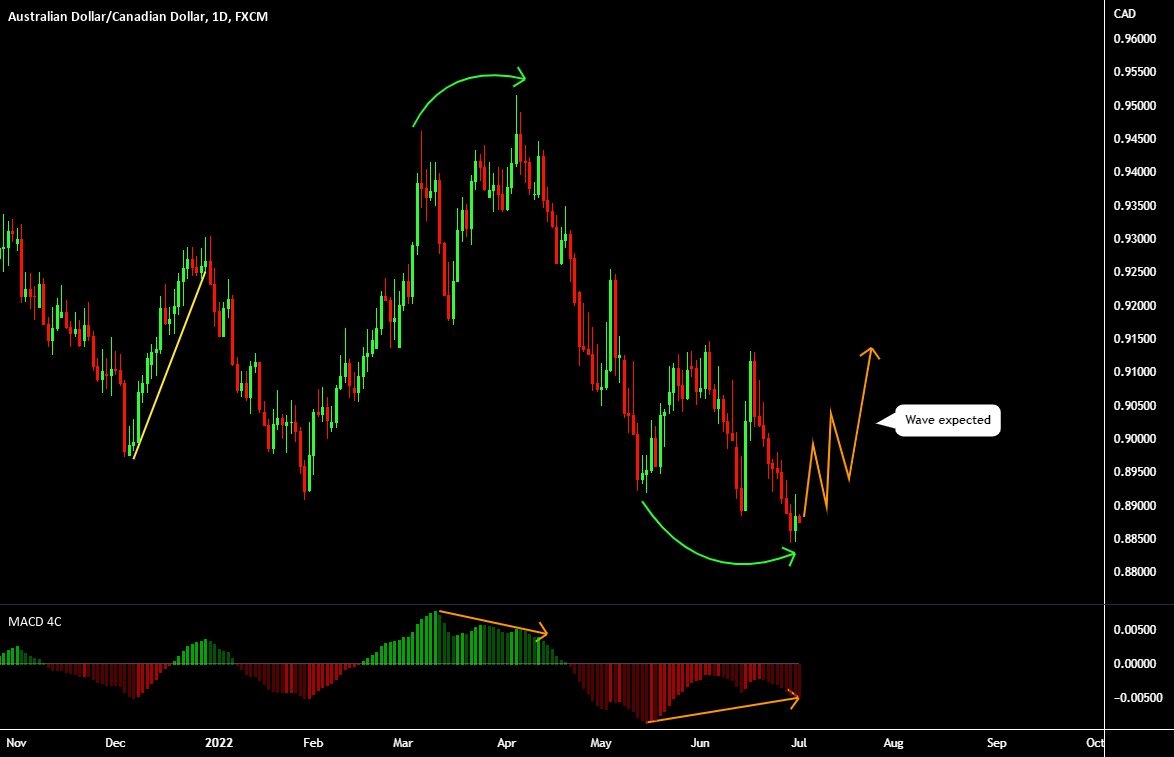The width and height of the screenshot is (1174, 757).
Task: Click the Apr label on time axis
Action: point(507,743)
